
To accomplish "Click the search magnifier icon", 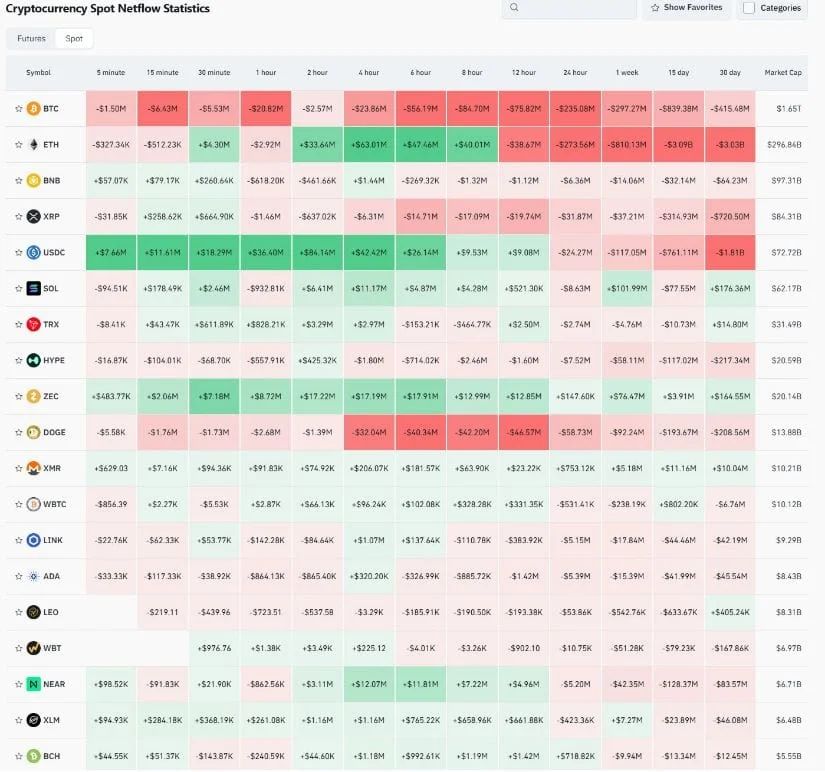I will (514, 7).
